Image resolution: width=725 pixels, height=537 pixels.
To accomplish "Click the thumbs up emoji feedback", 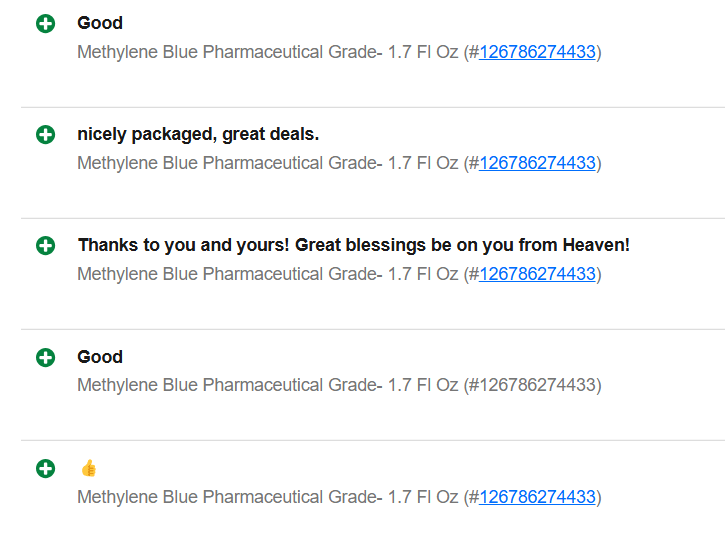I will click(88, 468).
